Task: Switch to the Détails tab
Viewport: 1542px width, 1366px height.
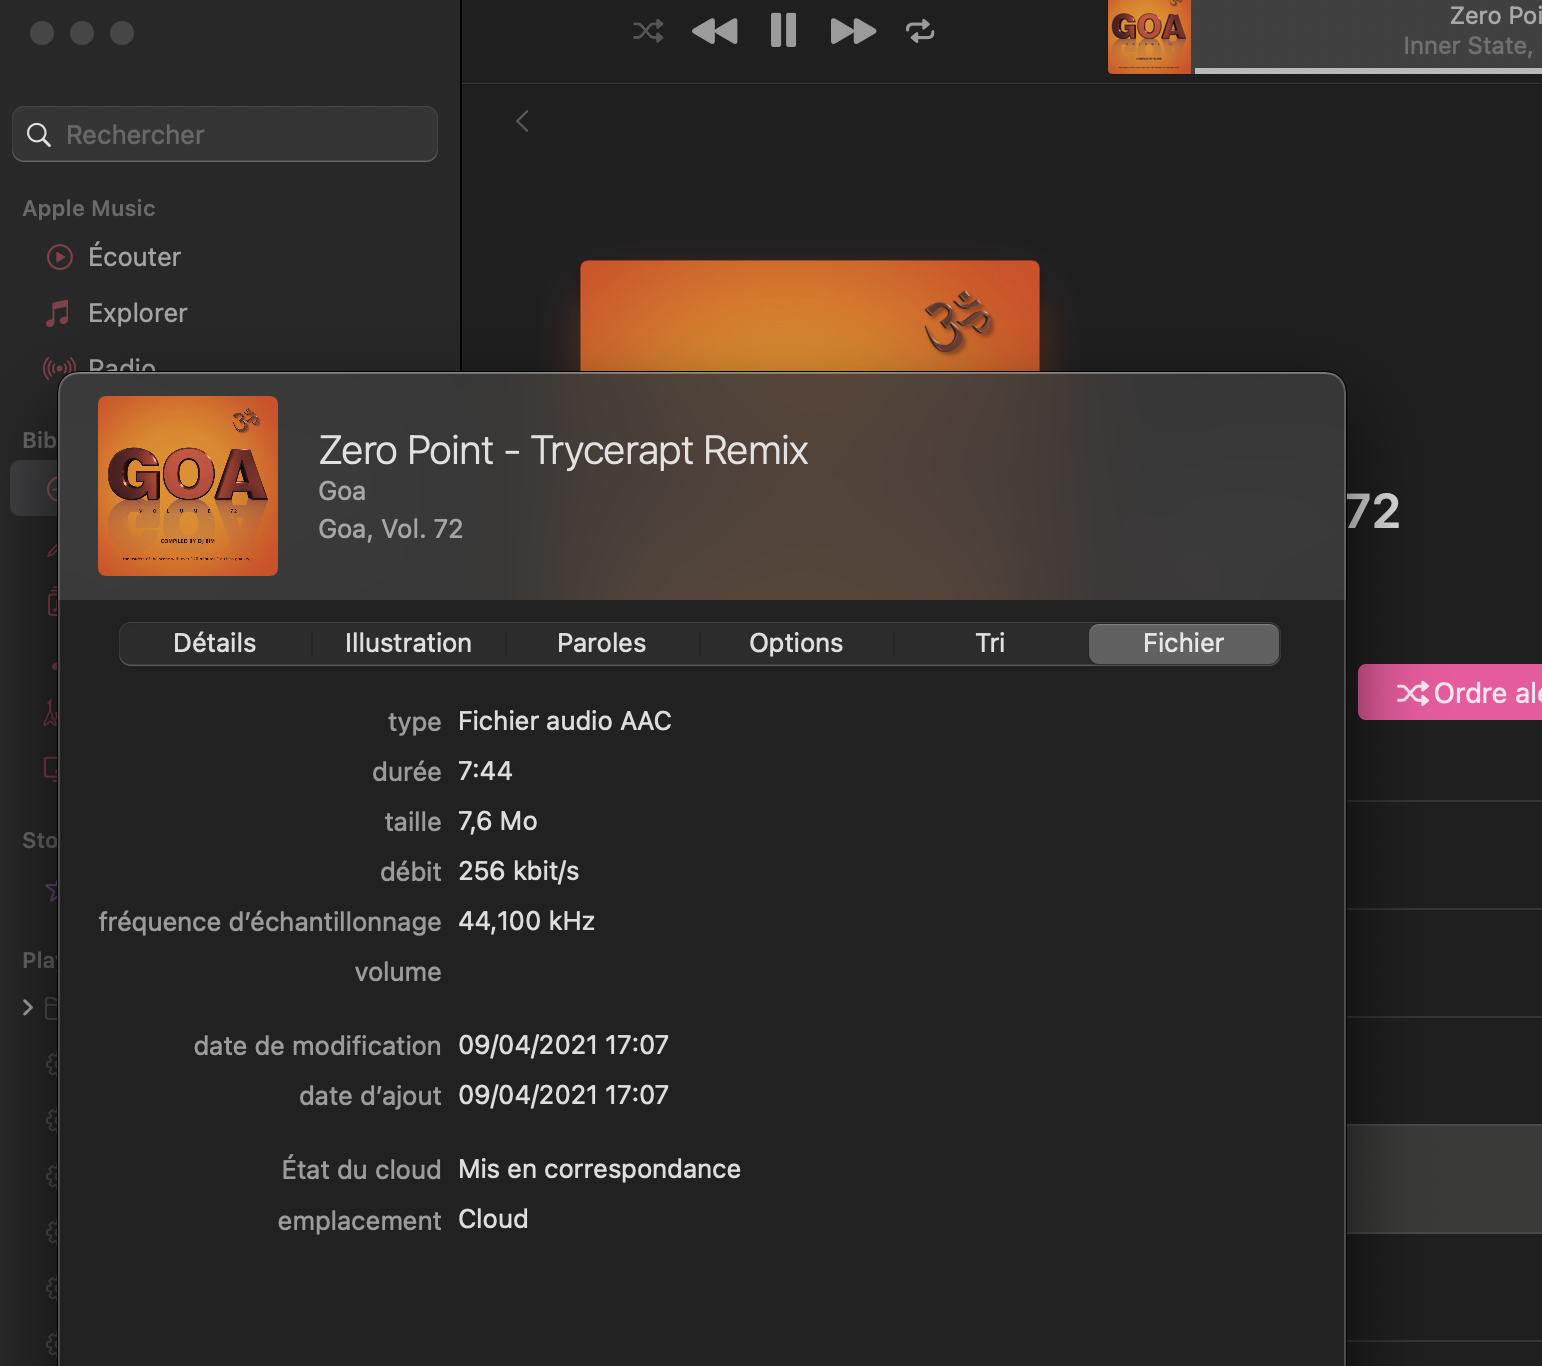Action: pos(215,643)
